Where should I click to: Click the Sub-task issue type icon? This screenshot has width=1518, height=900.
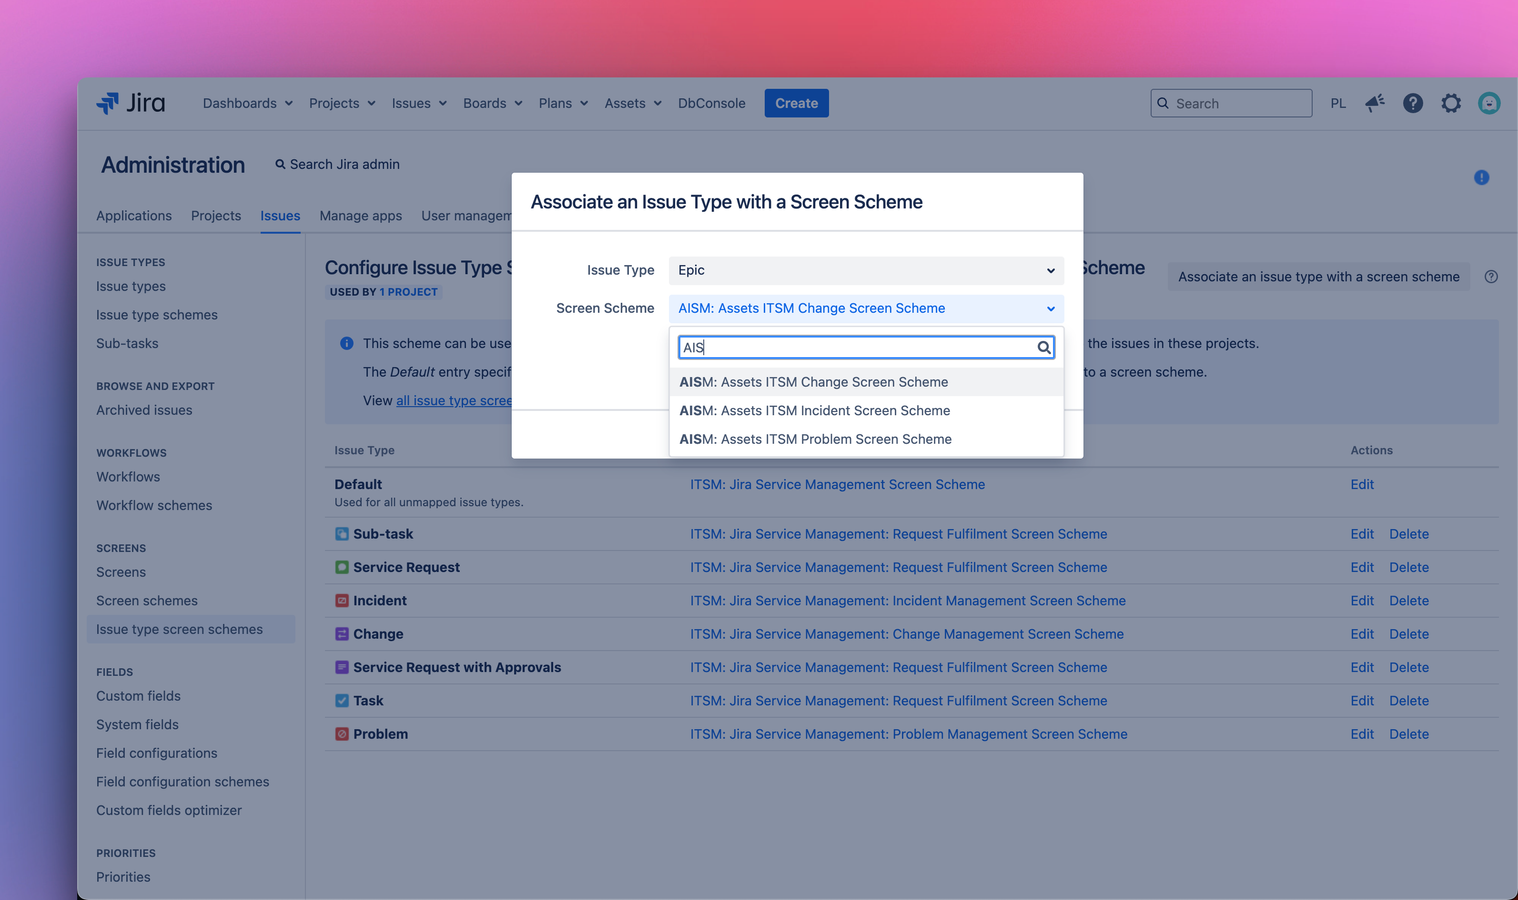pos(342,534)
